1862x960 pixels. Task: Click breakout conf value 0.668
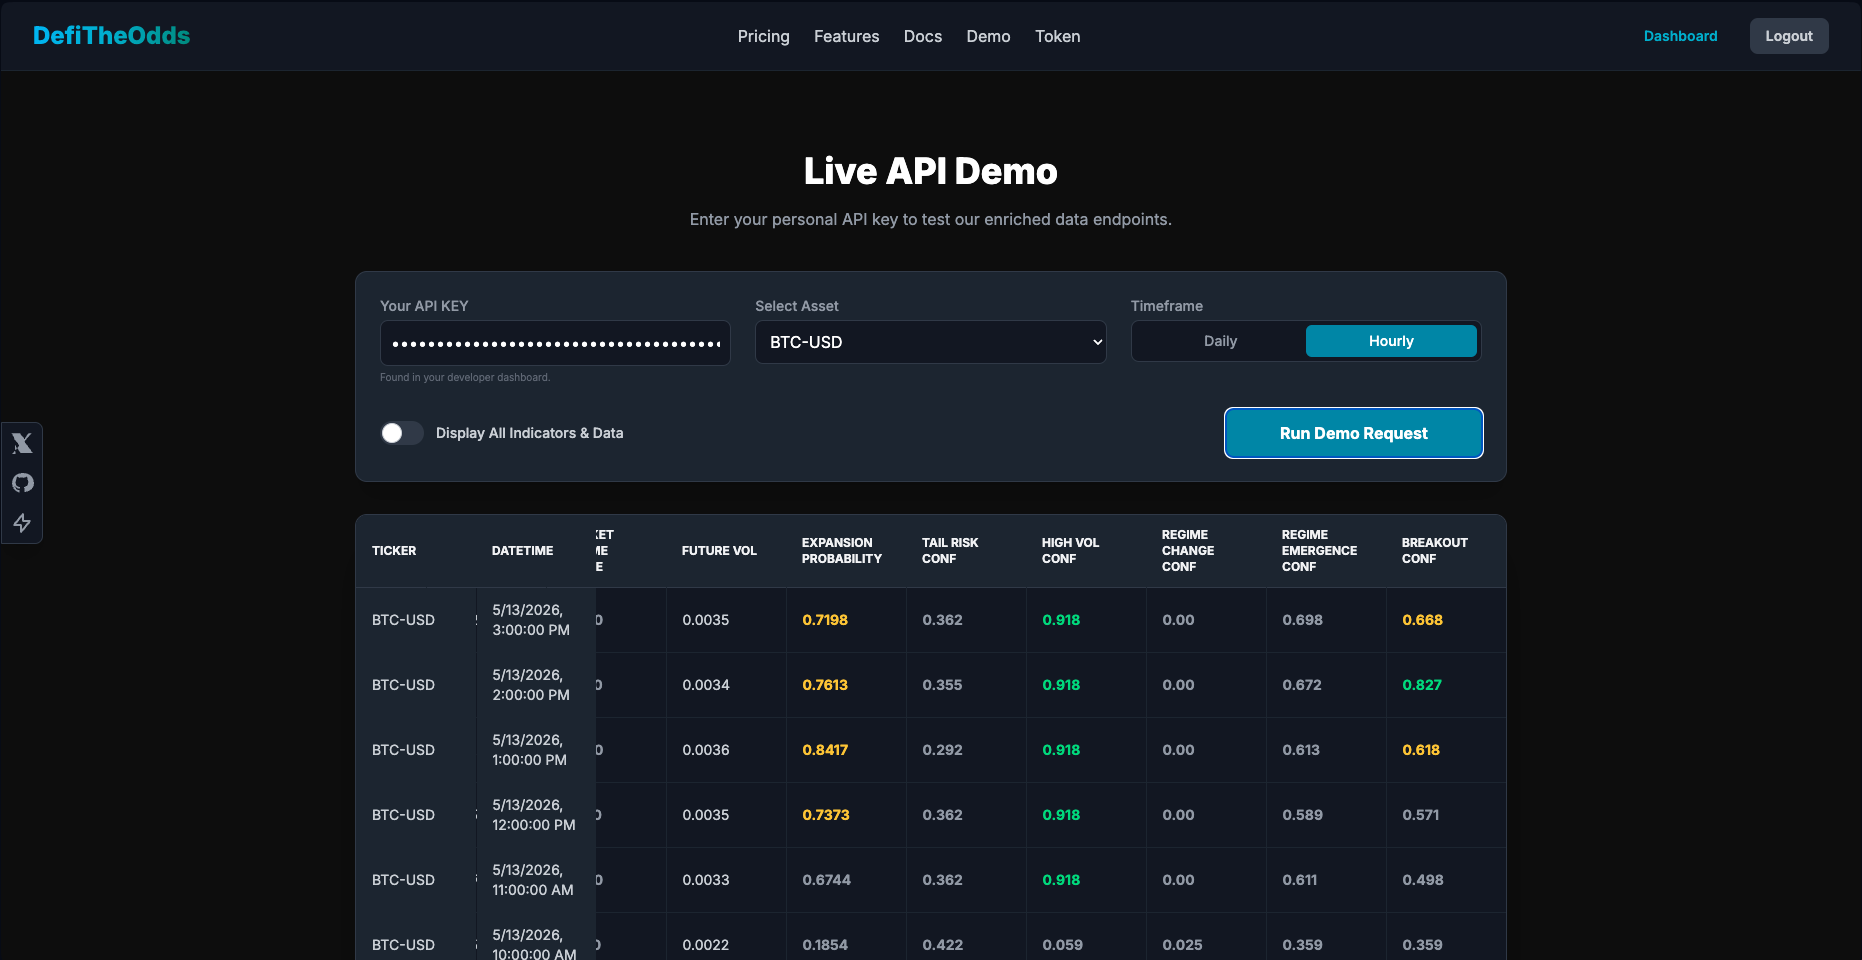[x=1422, y=620]
